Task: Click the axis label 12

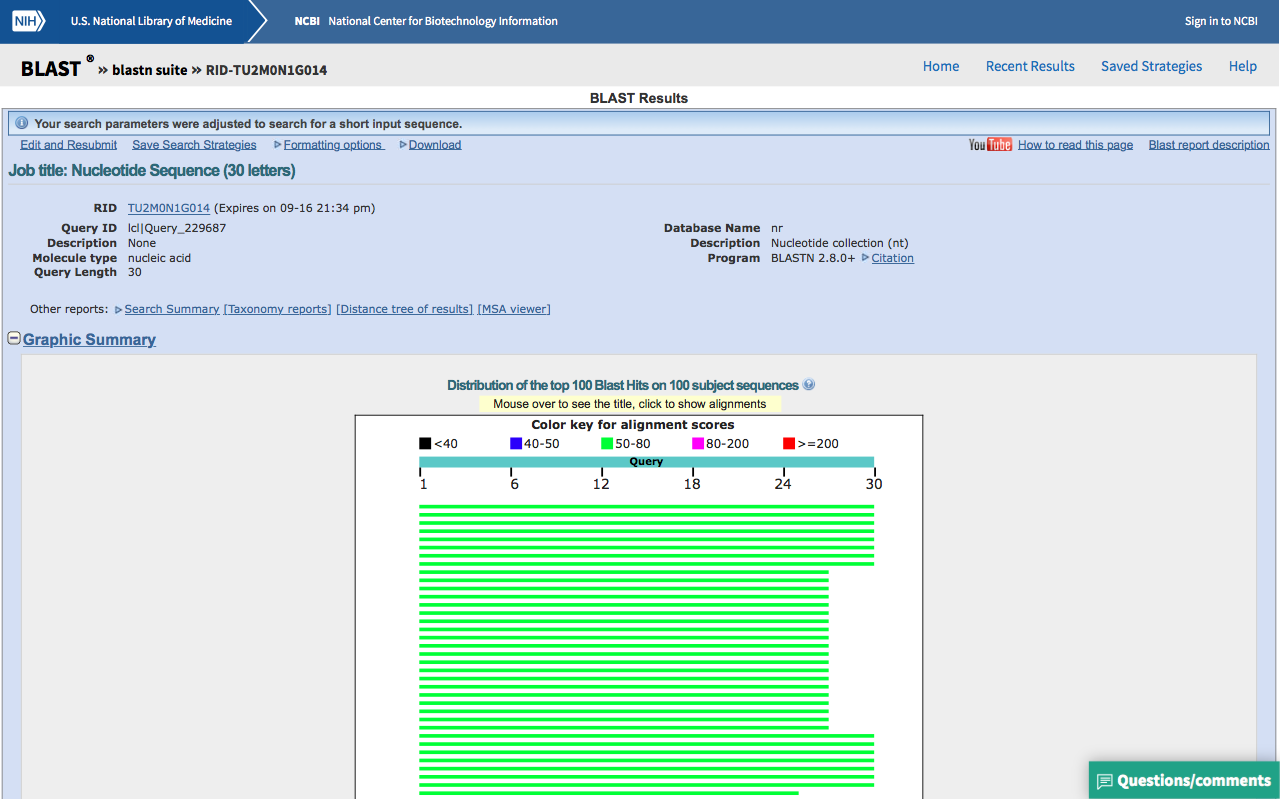Action: pyautogui.click(x=601, y=484)
